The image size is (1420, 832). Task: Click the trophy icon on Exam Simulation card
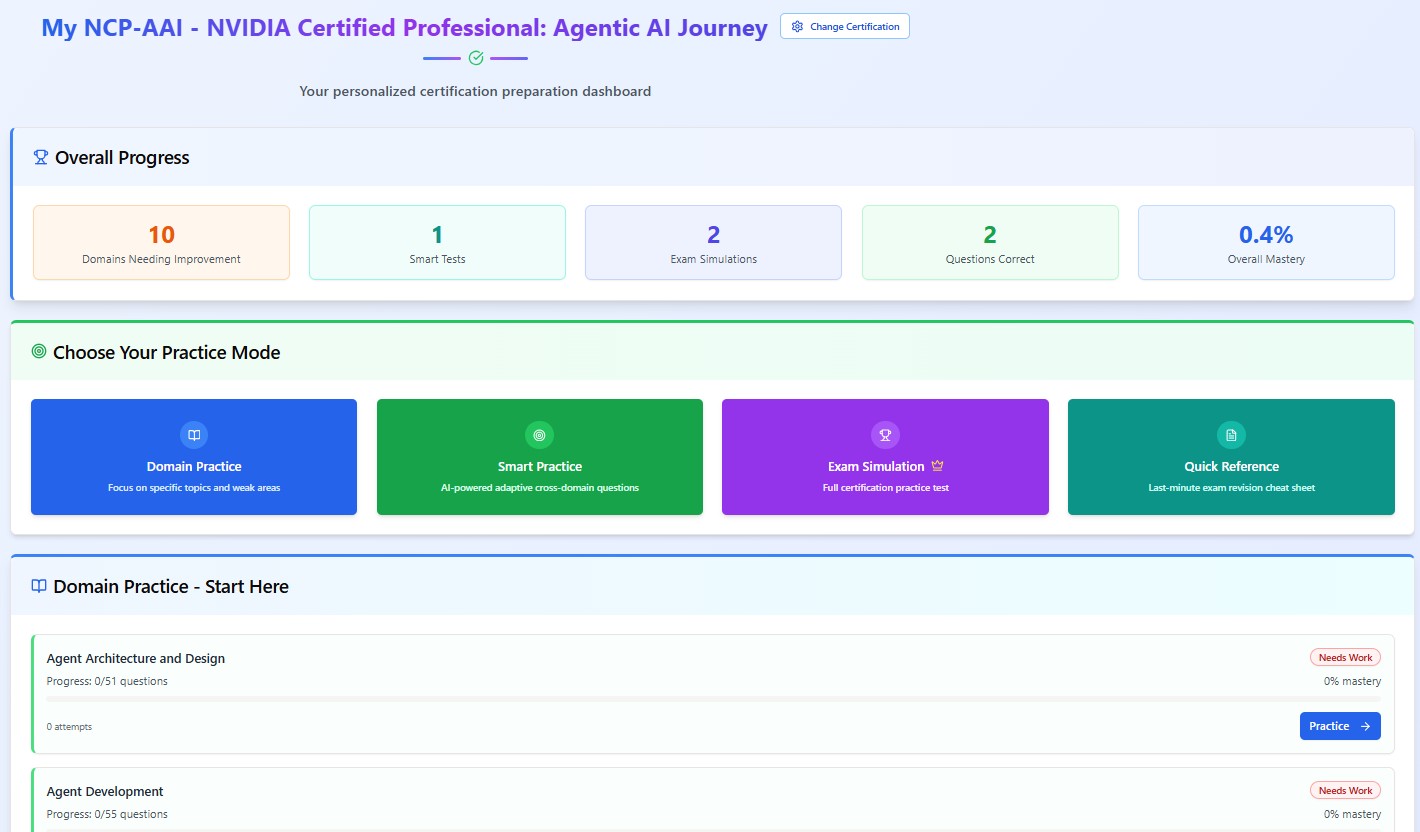pyautogui.click(x=885, y=435)
